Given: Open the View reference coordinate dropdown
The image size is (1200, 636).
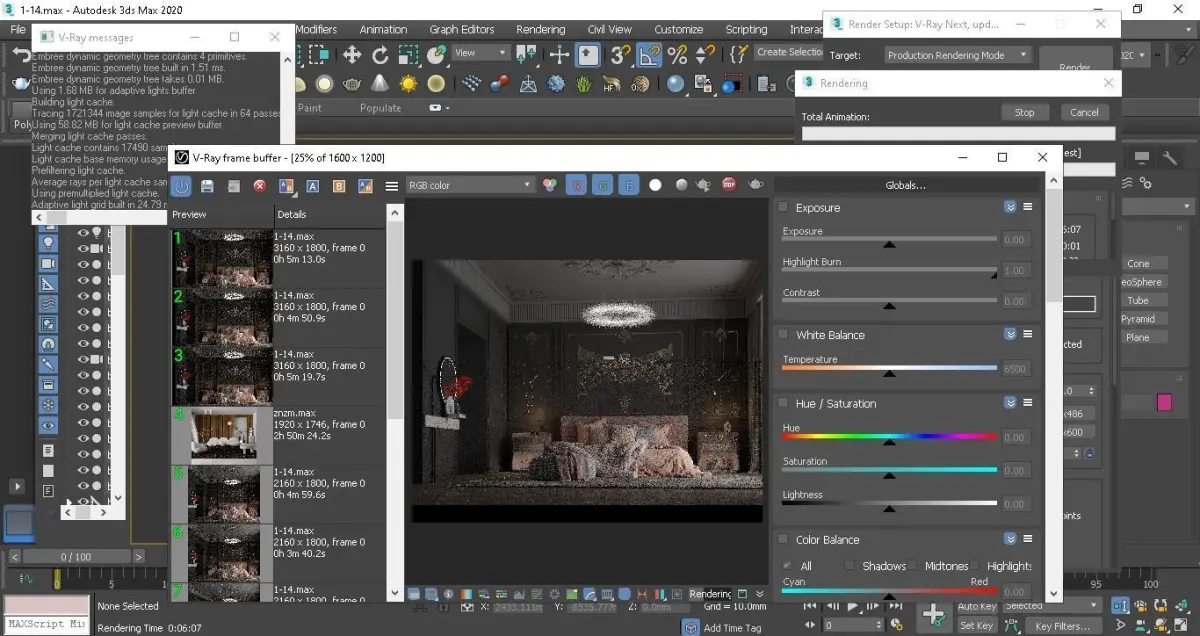Looking at the screenshot, I should coord(480,52).
